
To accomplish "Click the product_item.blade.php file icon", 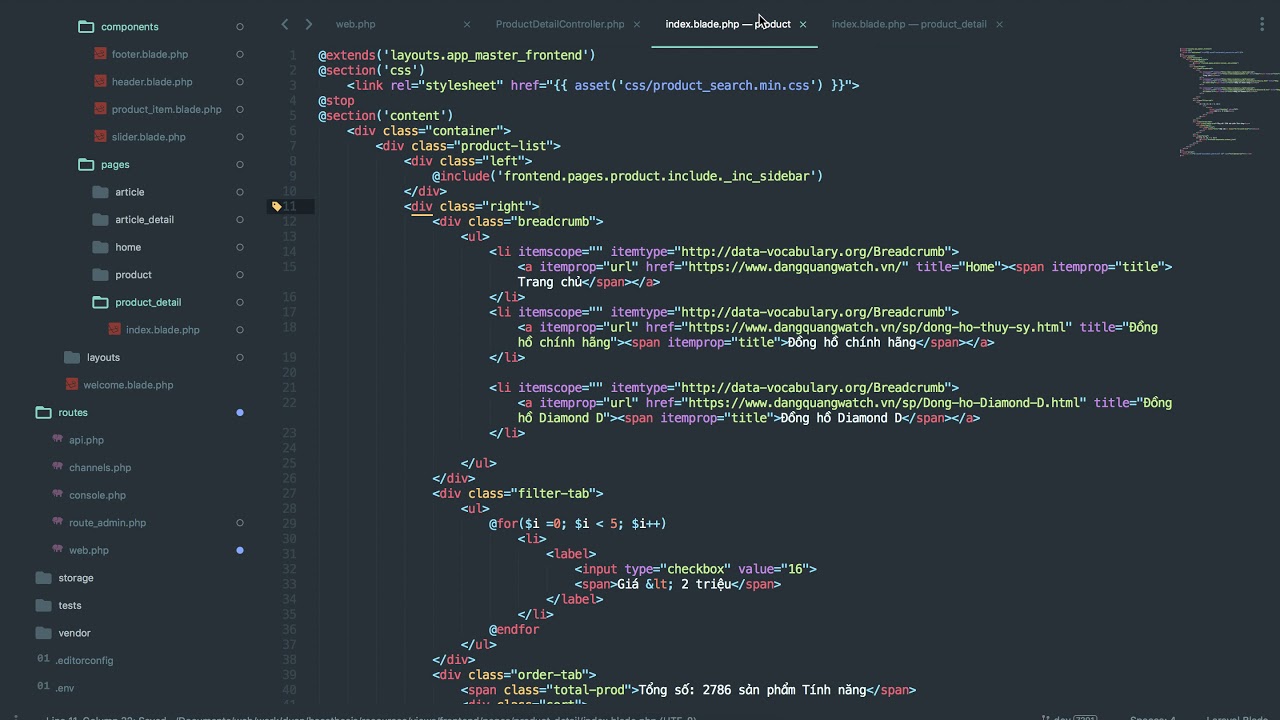I will pyautogui.click(x=100, y=109).
